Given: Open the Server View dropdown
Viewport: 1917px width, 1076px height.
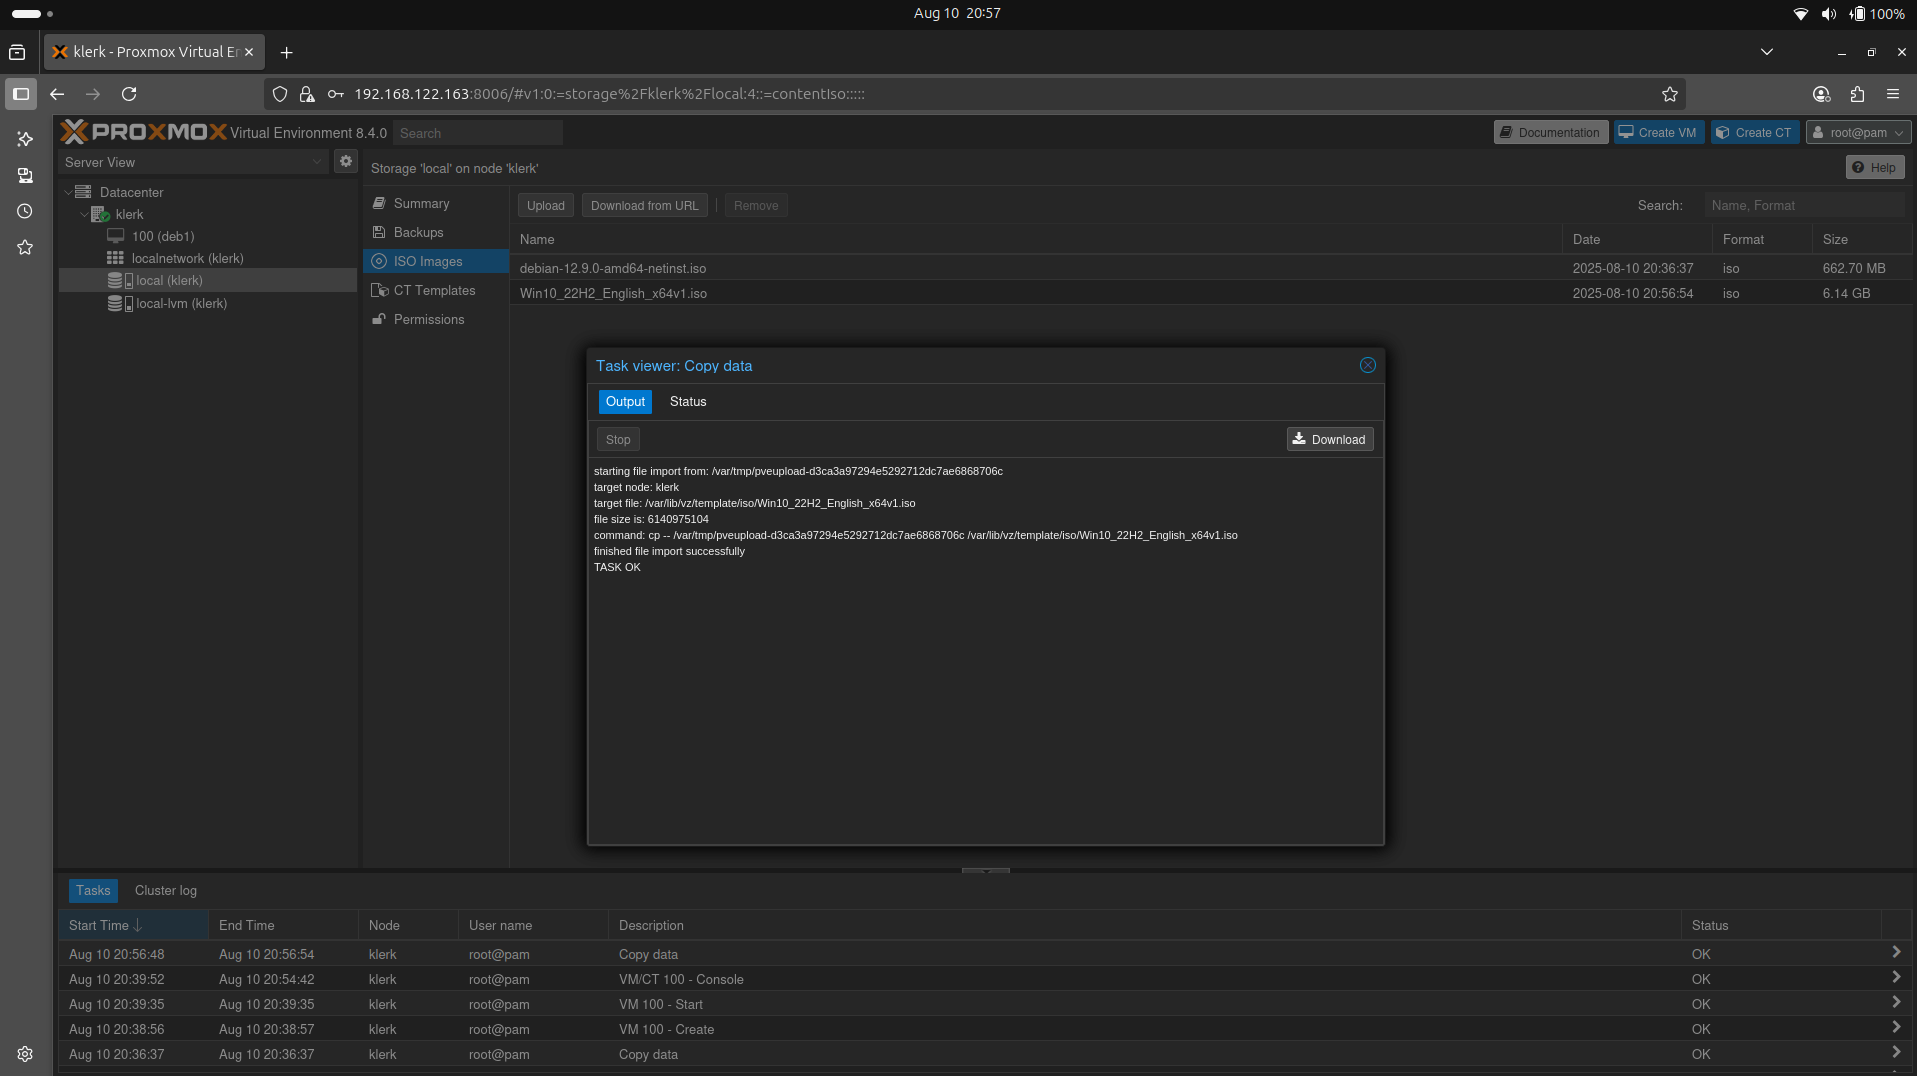Looking at the screenshot, I should tap(317, 161).
